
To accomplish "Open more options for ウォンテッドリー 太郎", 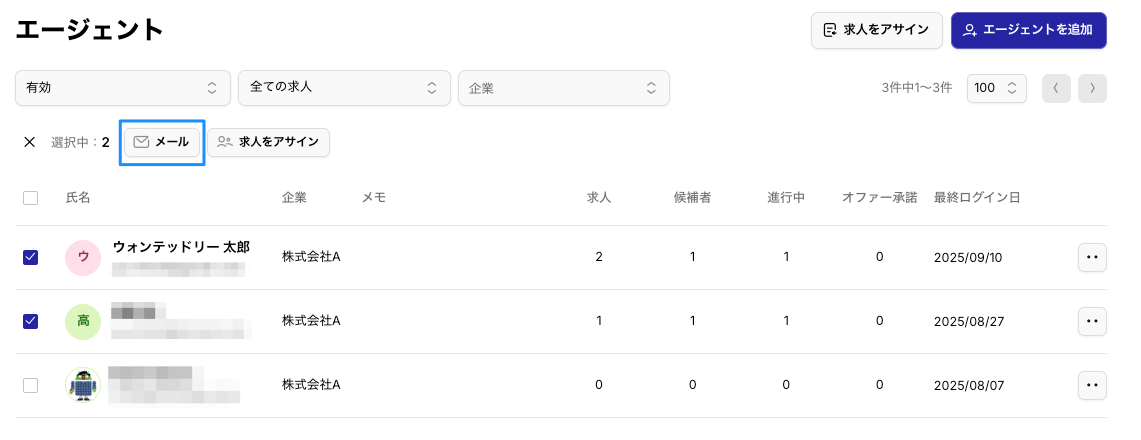I will coord(1092,257).
